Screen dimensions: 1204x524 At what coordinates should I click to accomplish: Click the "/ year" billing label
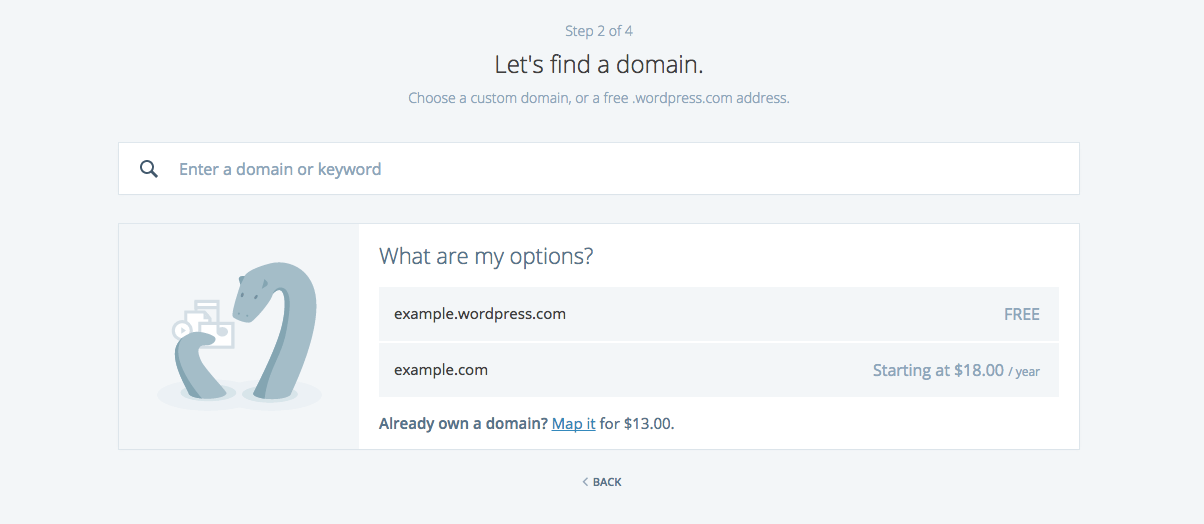coord(1024,372)
